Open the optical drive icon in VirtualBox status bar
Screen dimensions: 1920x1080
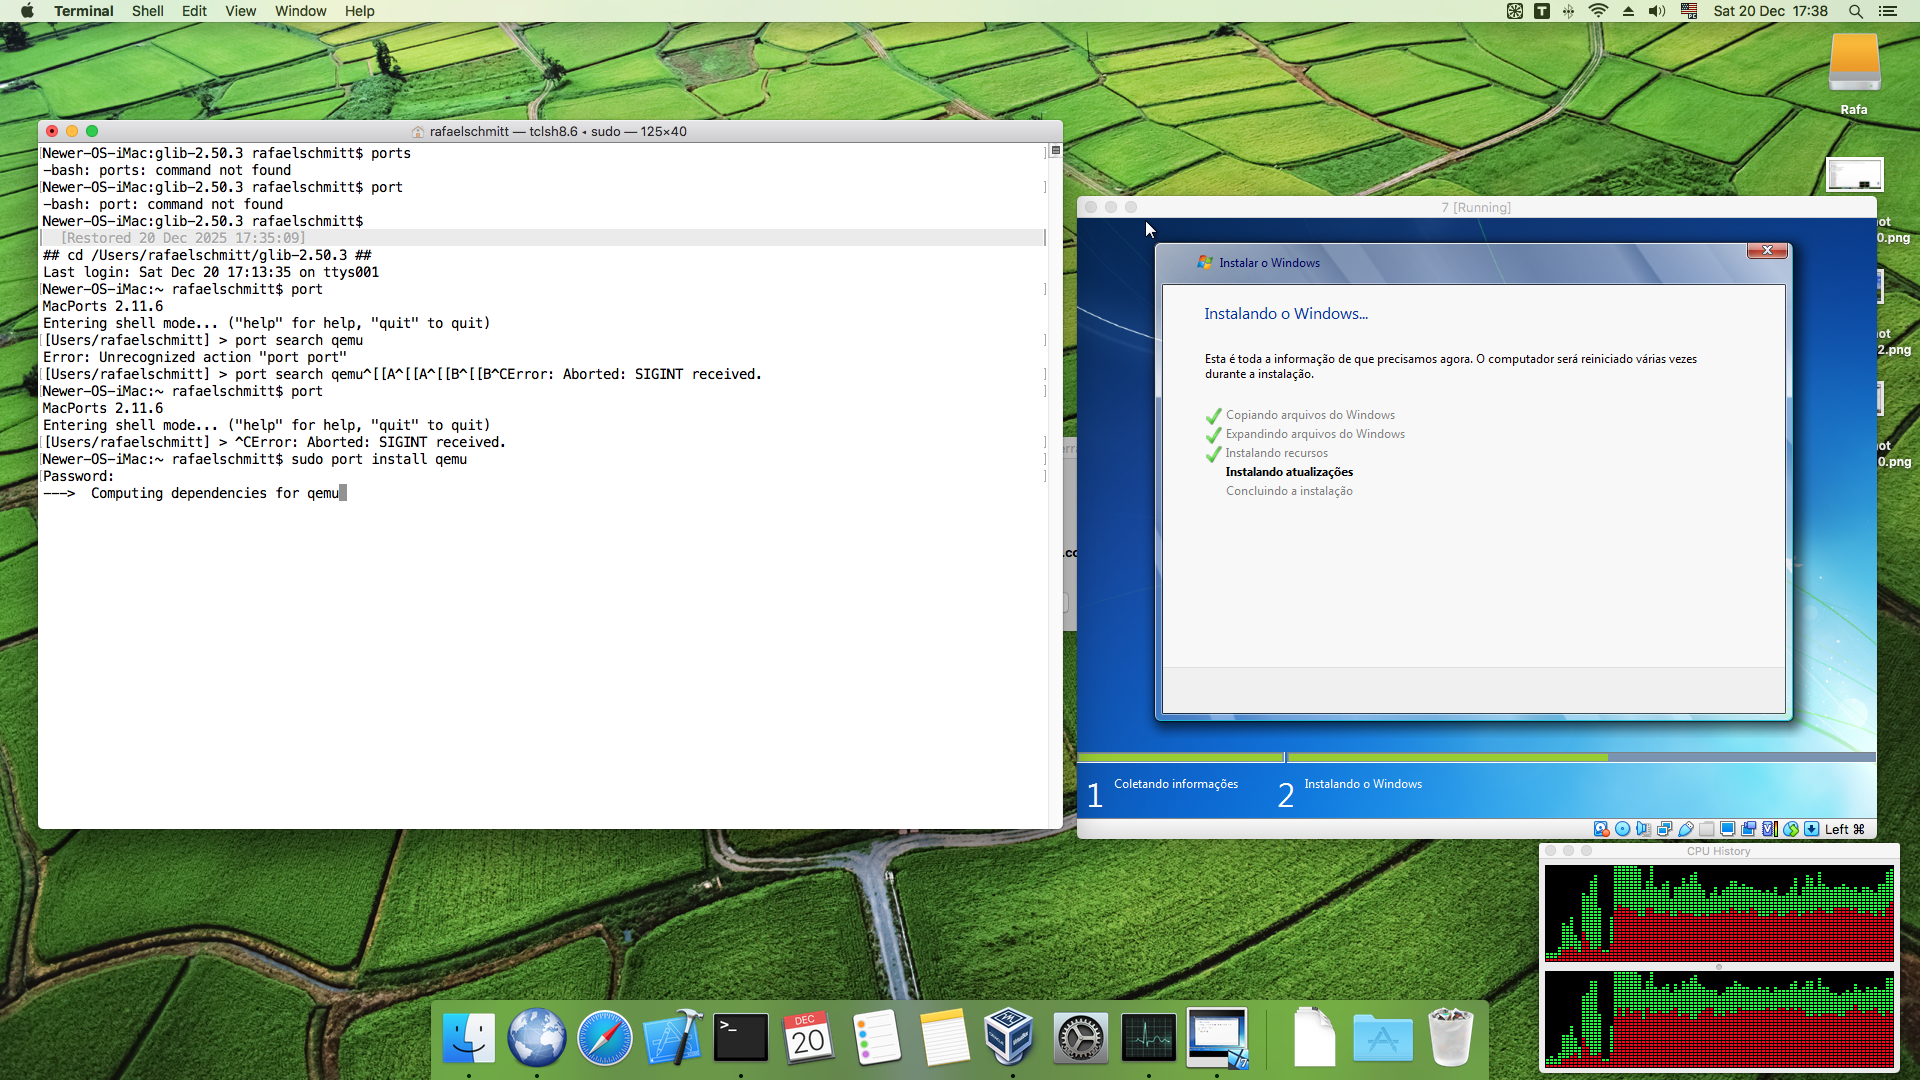pyautogui.click(x=1622, y=829)
